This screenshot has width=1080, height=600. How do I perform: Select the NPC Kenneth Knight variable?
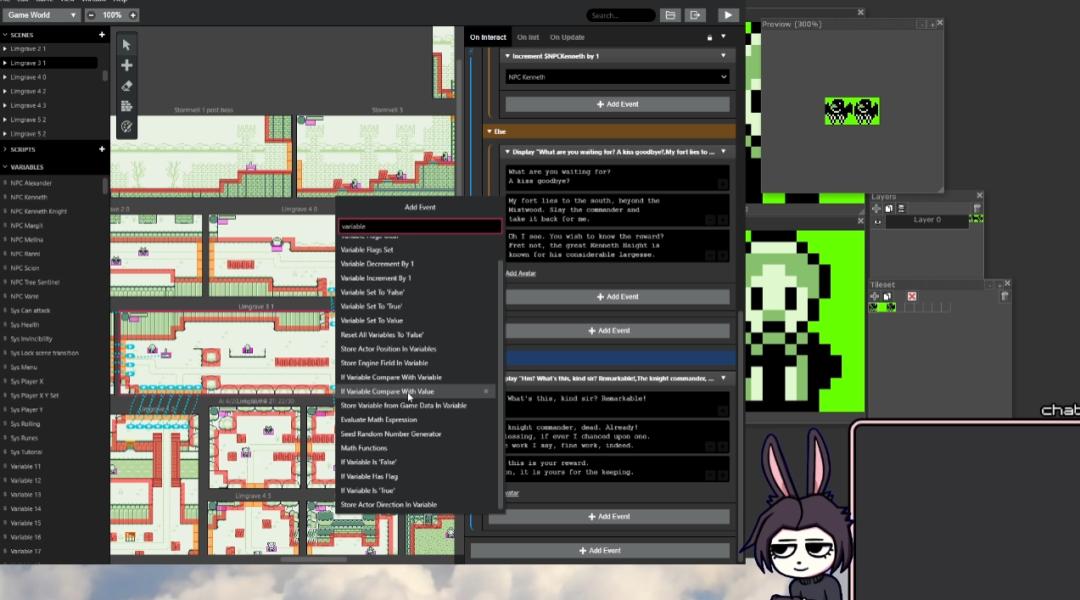click(39, 211)
